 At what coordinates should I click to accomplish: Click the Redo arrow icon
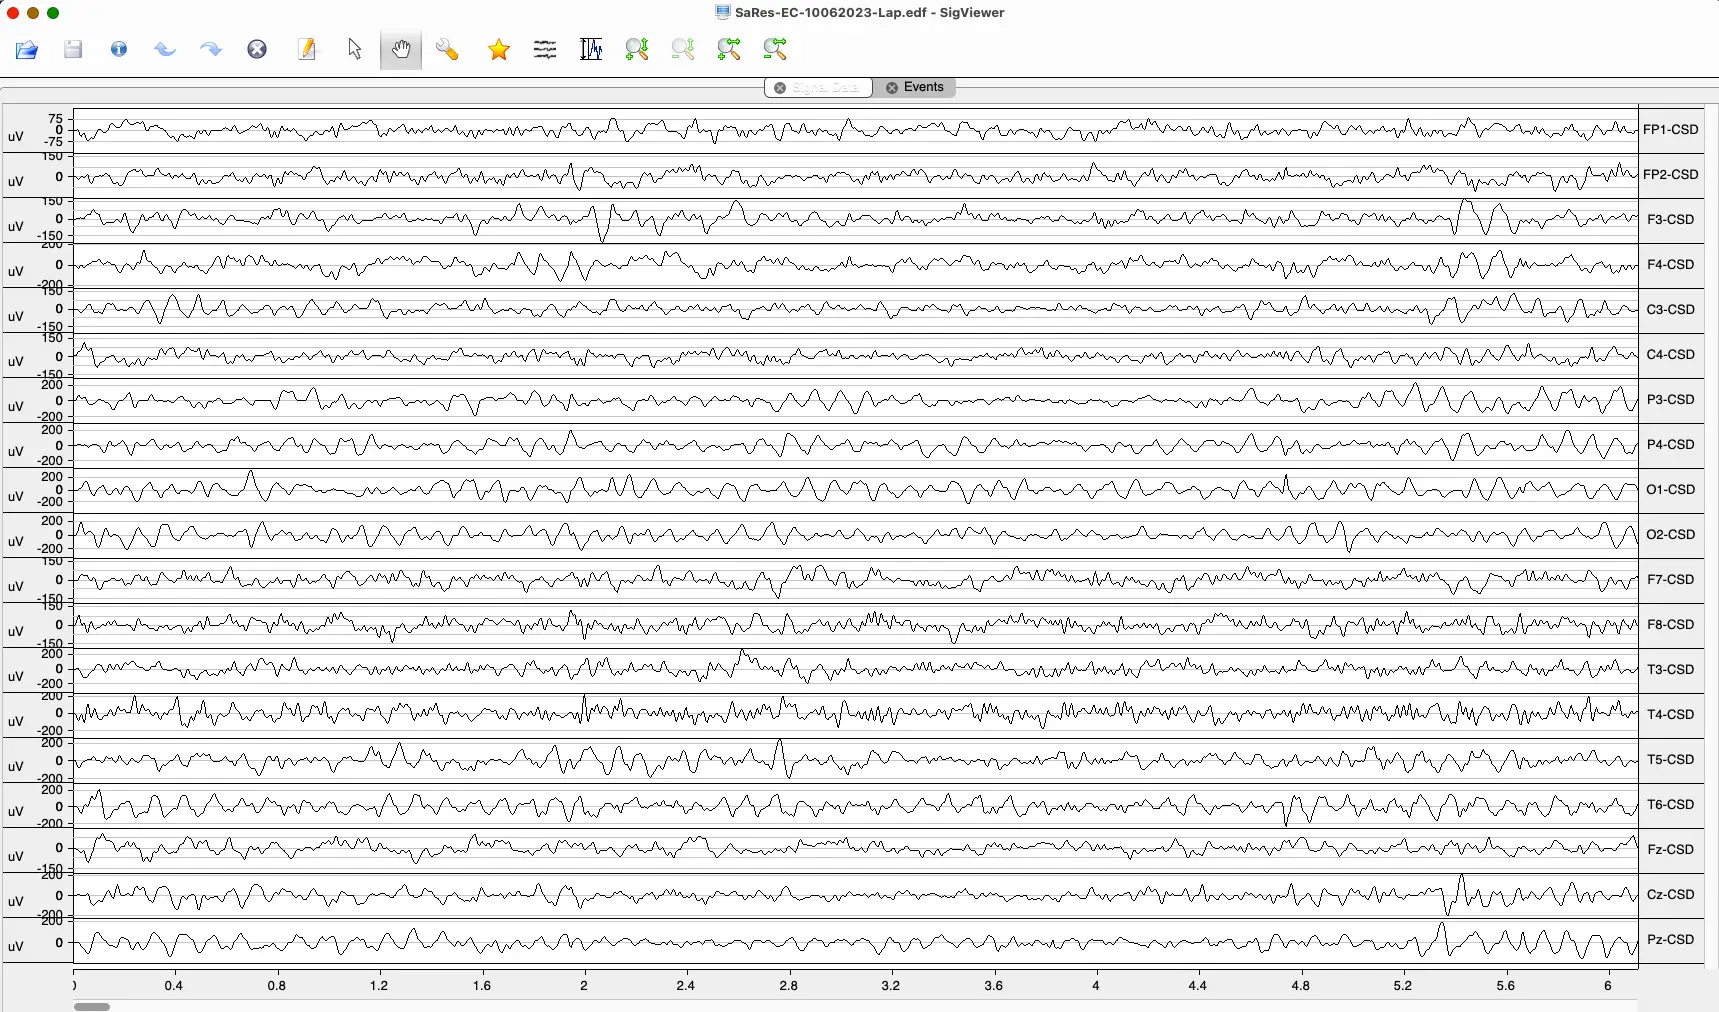(x=211, y=49)
